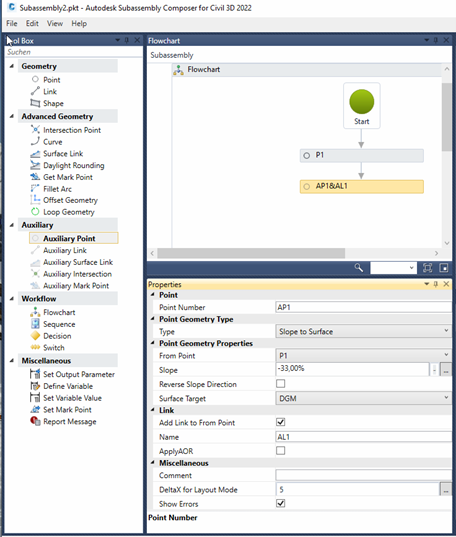The width and height of the screenshot is (456, 537).
Task: Select the Offset Geometry icon
Action: tap(35, 200)
